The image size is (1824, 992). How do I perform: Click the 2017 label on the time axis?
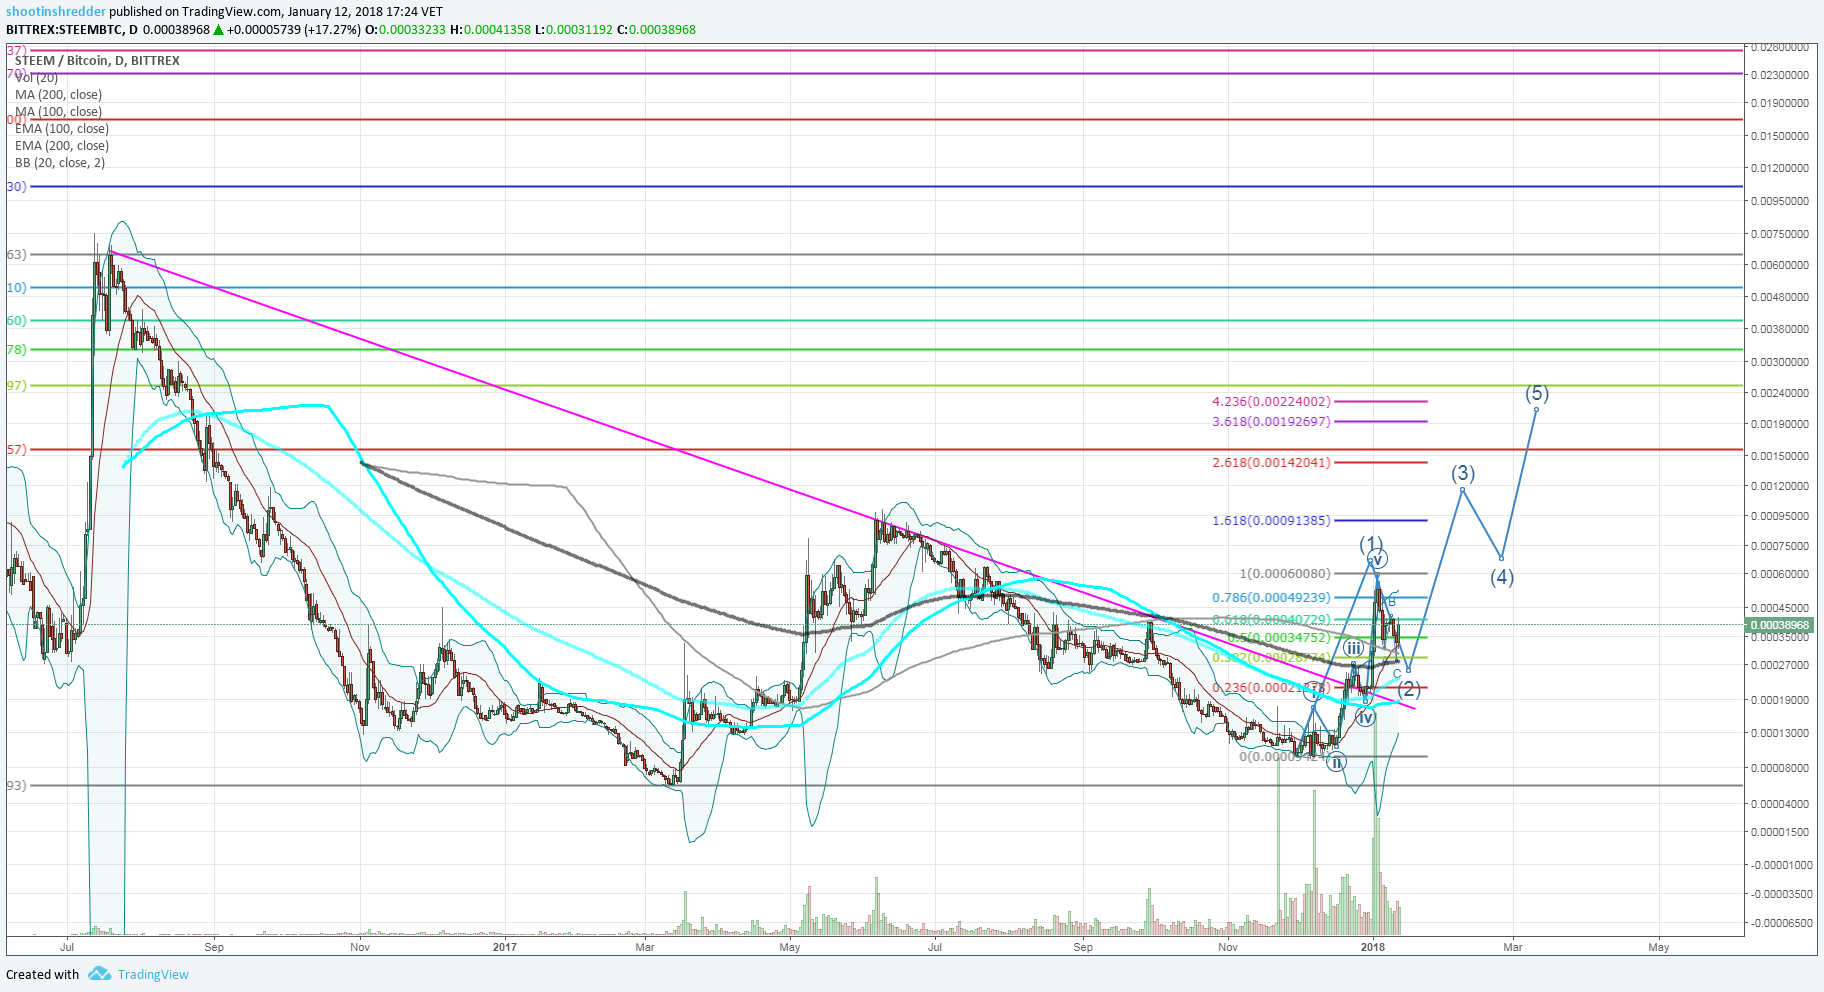click(505, 947)
